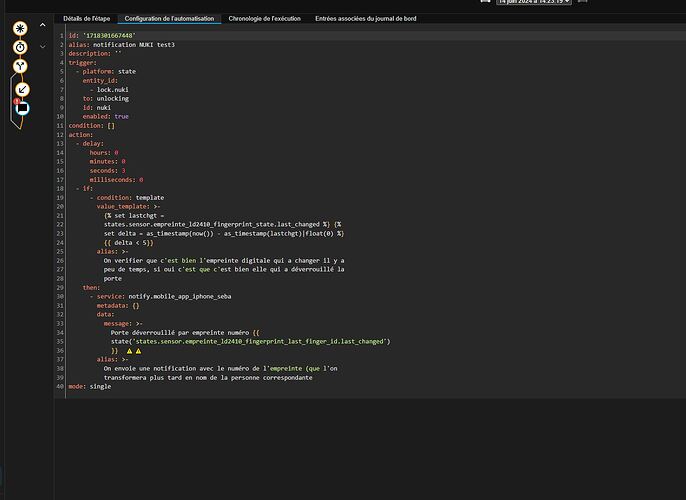Viewport: 686px width, 500px height.
Task: Click the 'milliseconds: 0' line
Action: pyautogui.click(x=116, y=180)
